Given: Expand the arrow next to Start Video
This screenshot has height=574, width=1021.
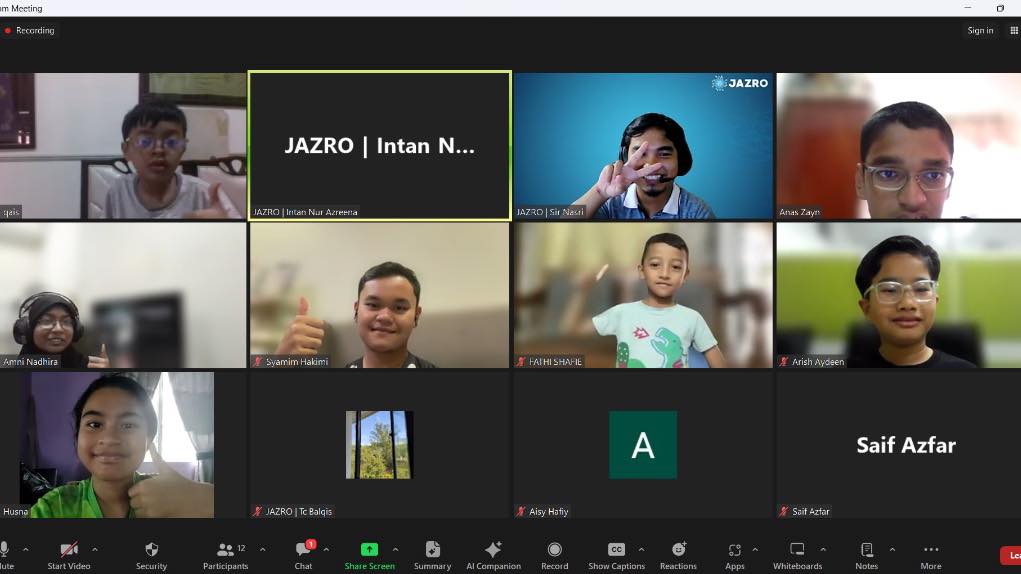Looking at the screenshot, I should [x=95, y=549].
